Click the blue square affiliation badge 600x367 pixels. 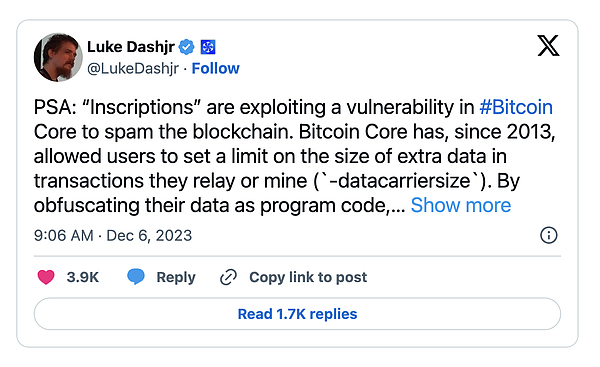(x=208, y=47)
